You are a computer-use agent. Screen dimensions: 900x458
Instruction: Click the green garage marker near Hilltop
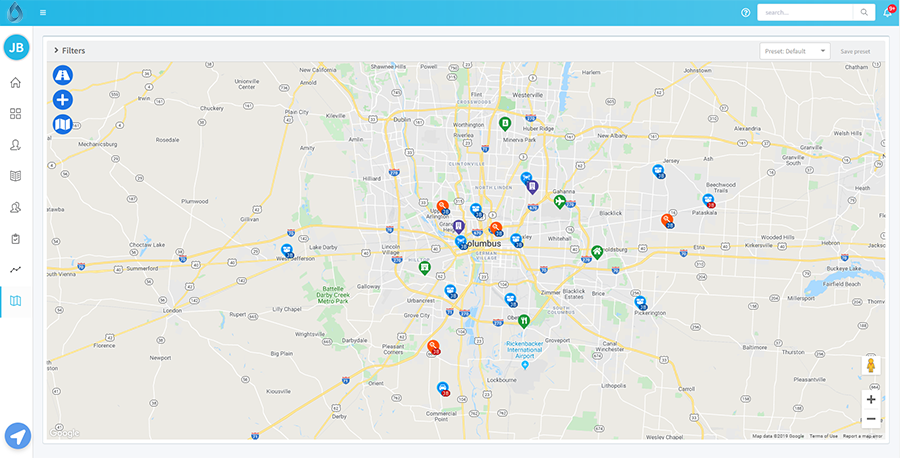pyautogui.click(x=424, y=268)
